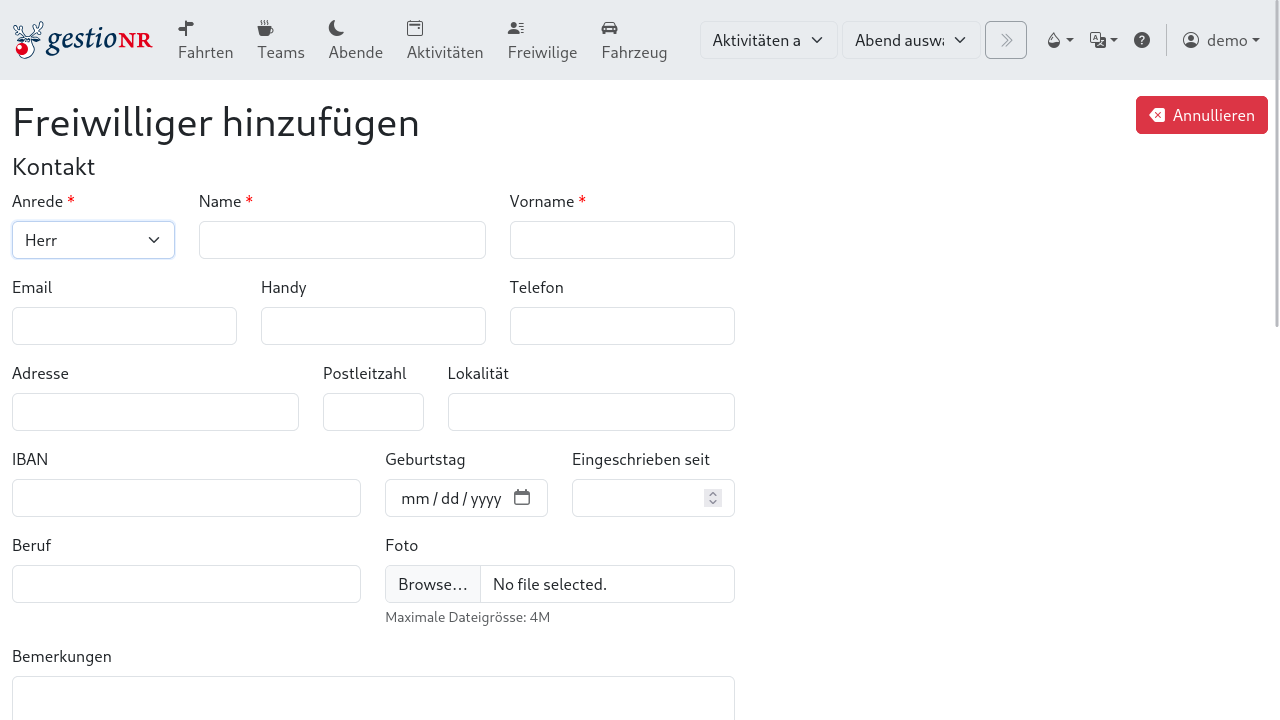
Task: Open the Abend auswählen combobox
Action: tap(910, 40)
